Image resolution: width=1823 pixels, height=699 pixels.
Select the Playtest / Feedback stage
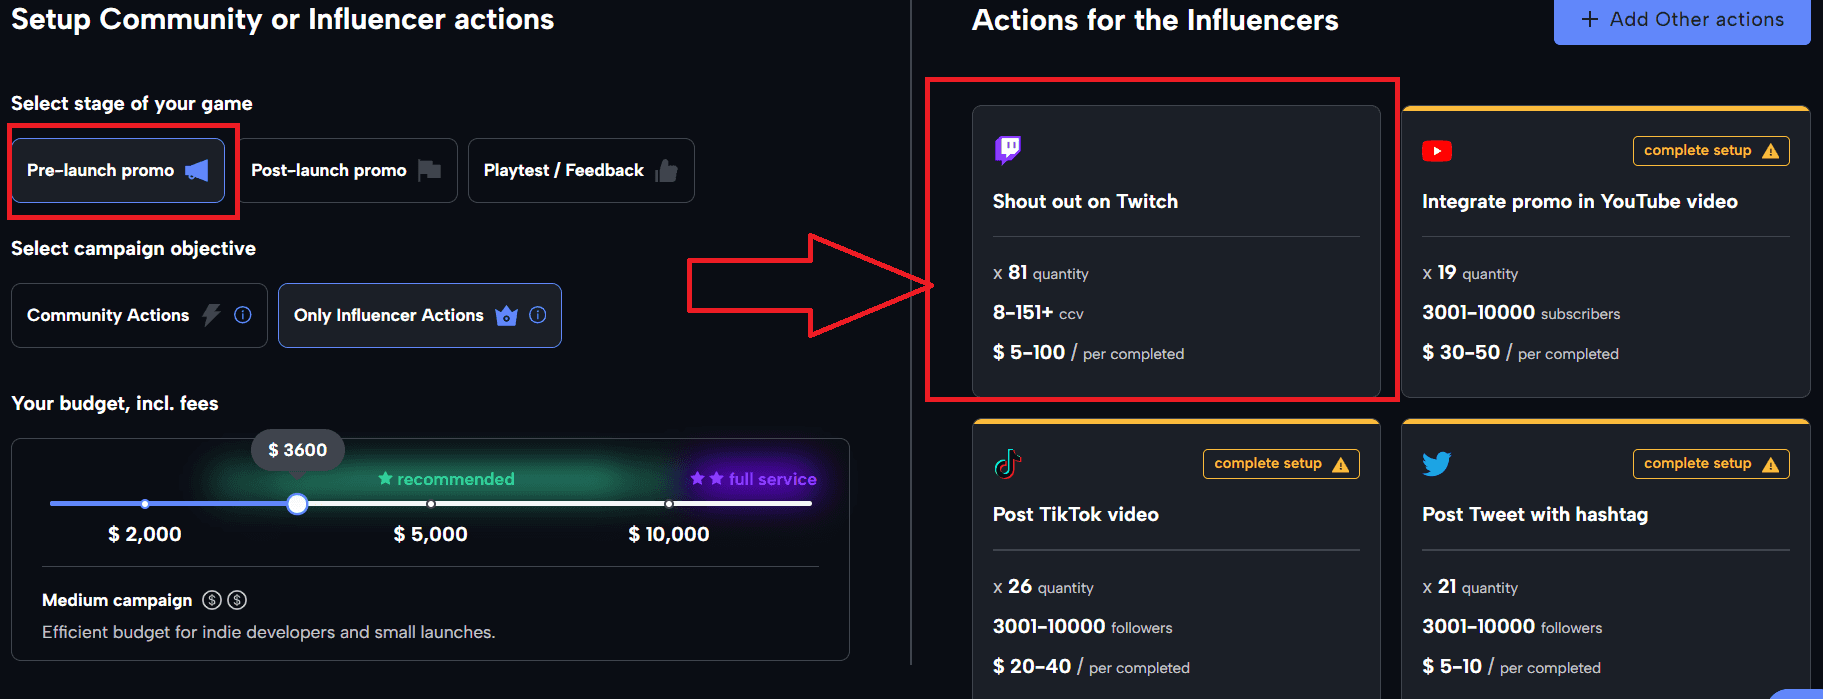tap(581, 171)
